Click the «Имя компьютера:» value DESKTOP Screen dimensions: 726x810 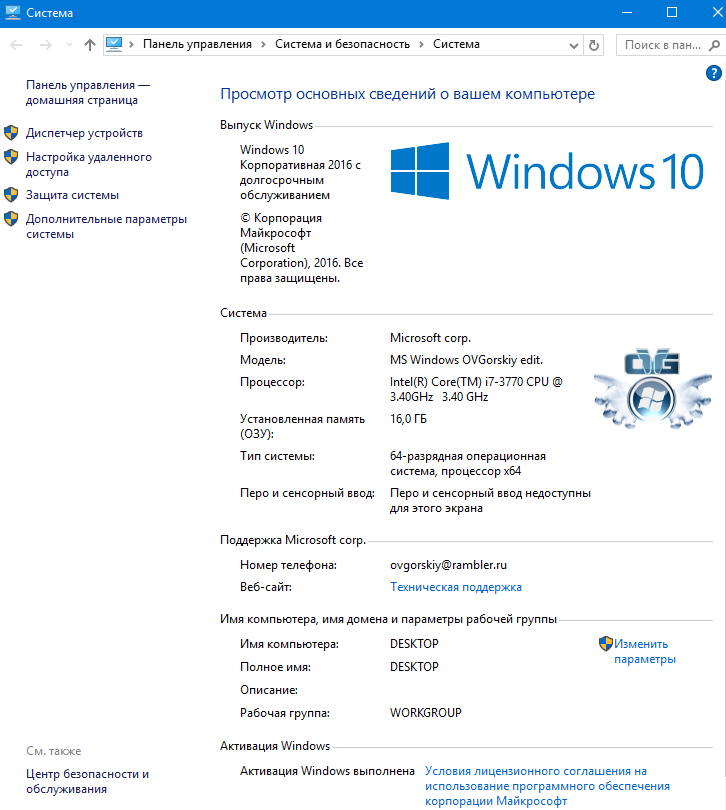pos(414,644)
